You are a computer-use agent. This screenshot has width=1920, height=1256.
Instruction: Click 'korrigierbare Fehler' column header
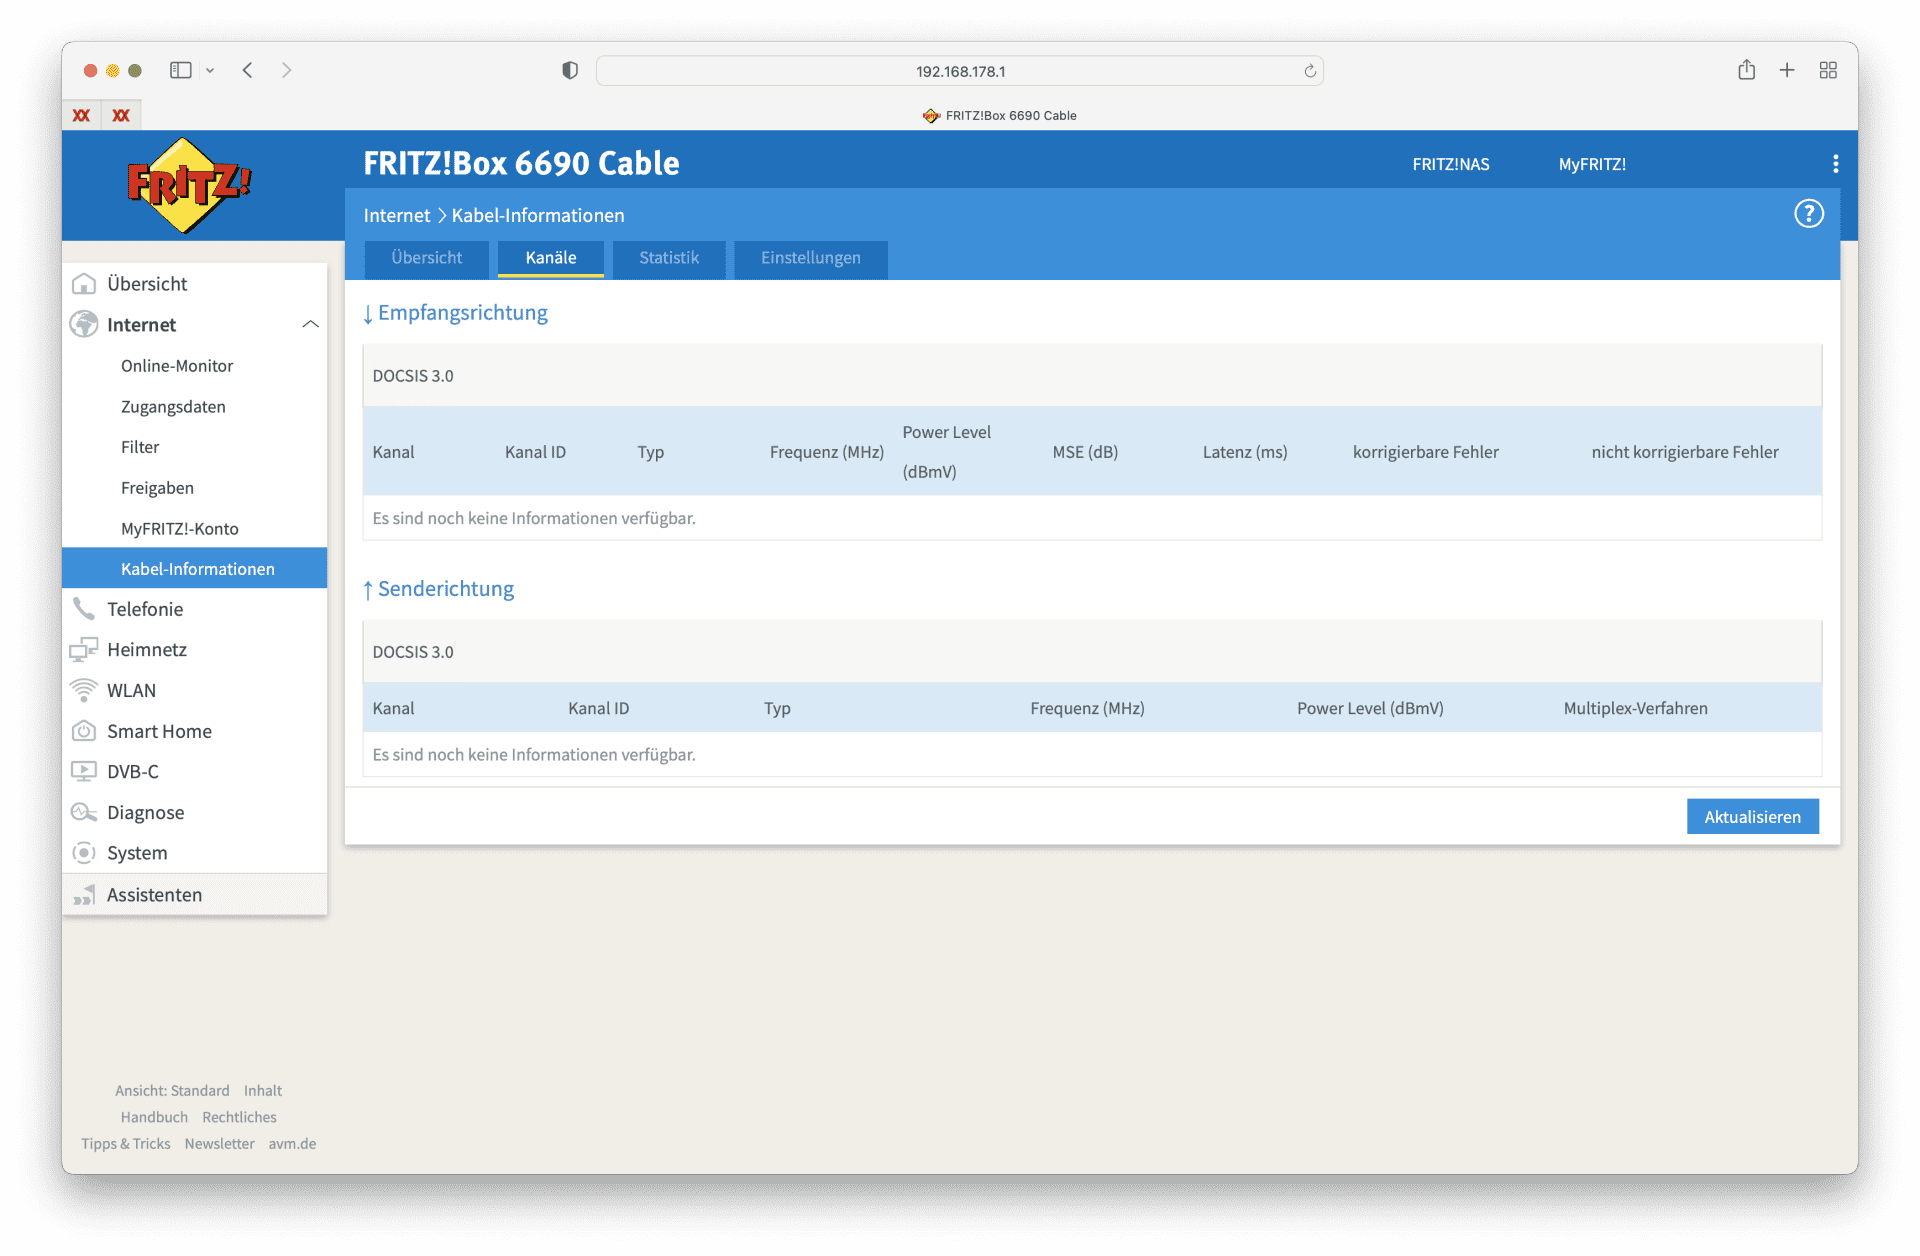[1425, 452]
